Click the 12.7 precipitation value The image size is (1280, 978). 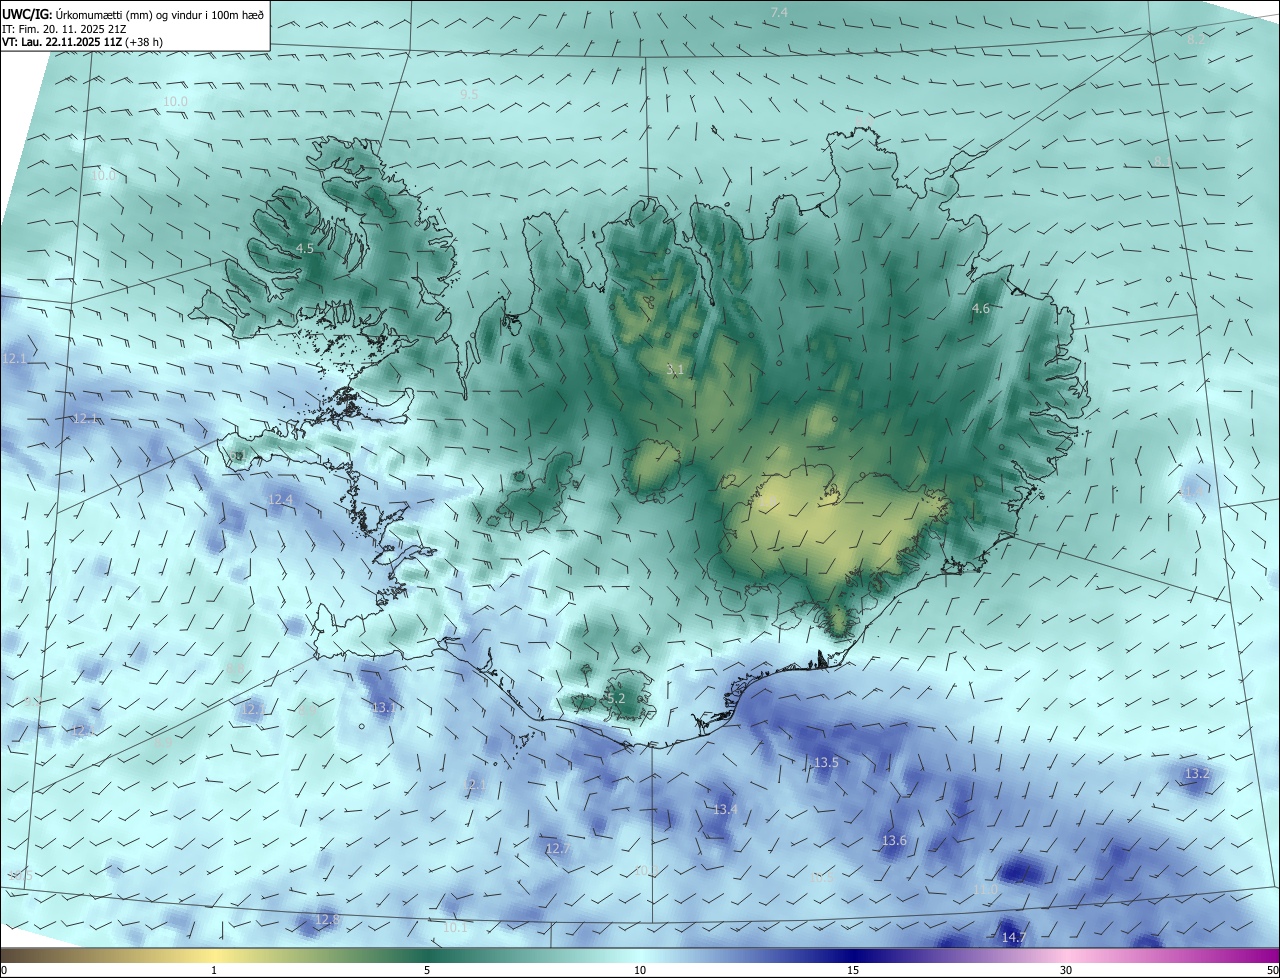(558, 849)
